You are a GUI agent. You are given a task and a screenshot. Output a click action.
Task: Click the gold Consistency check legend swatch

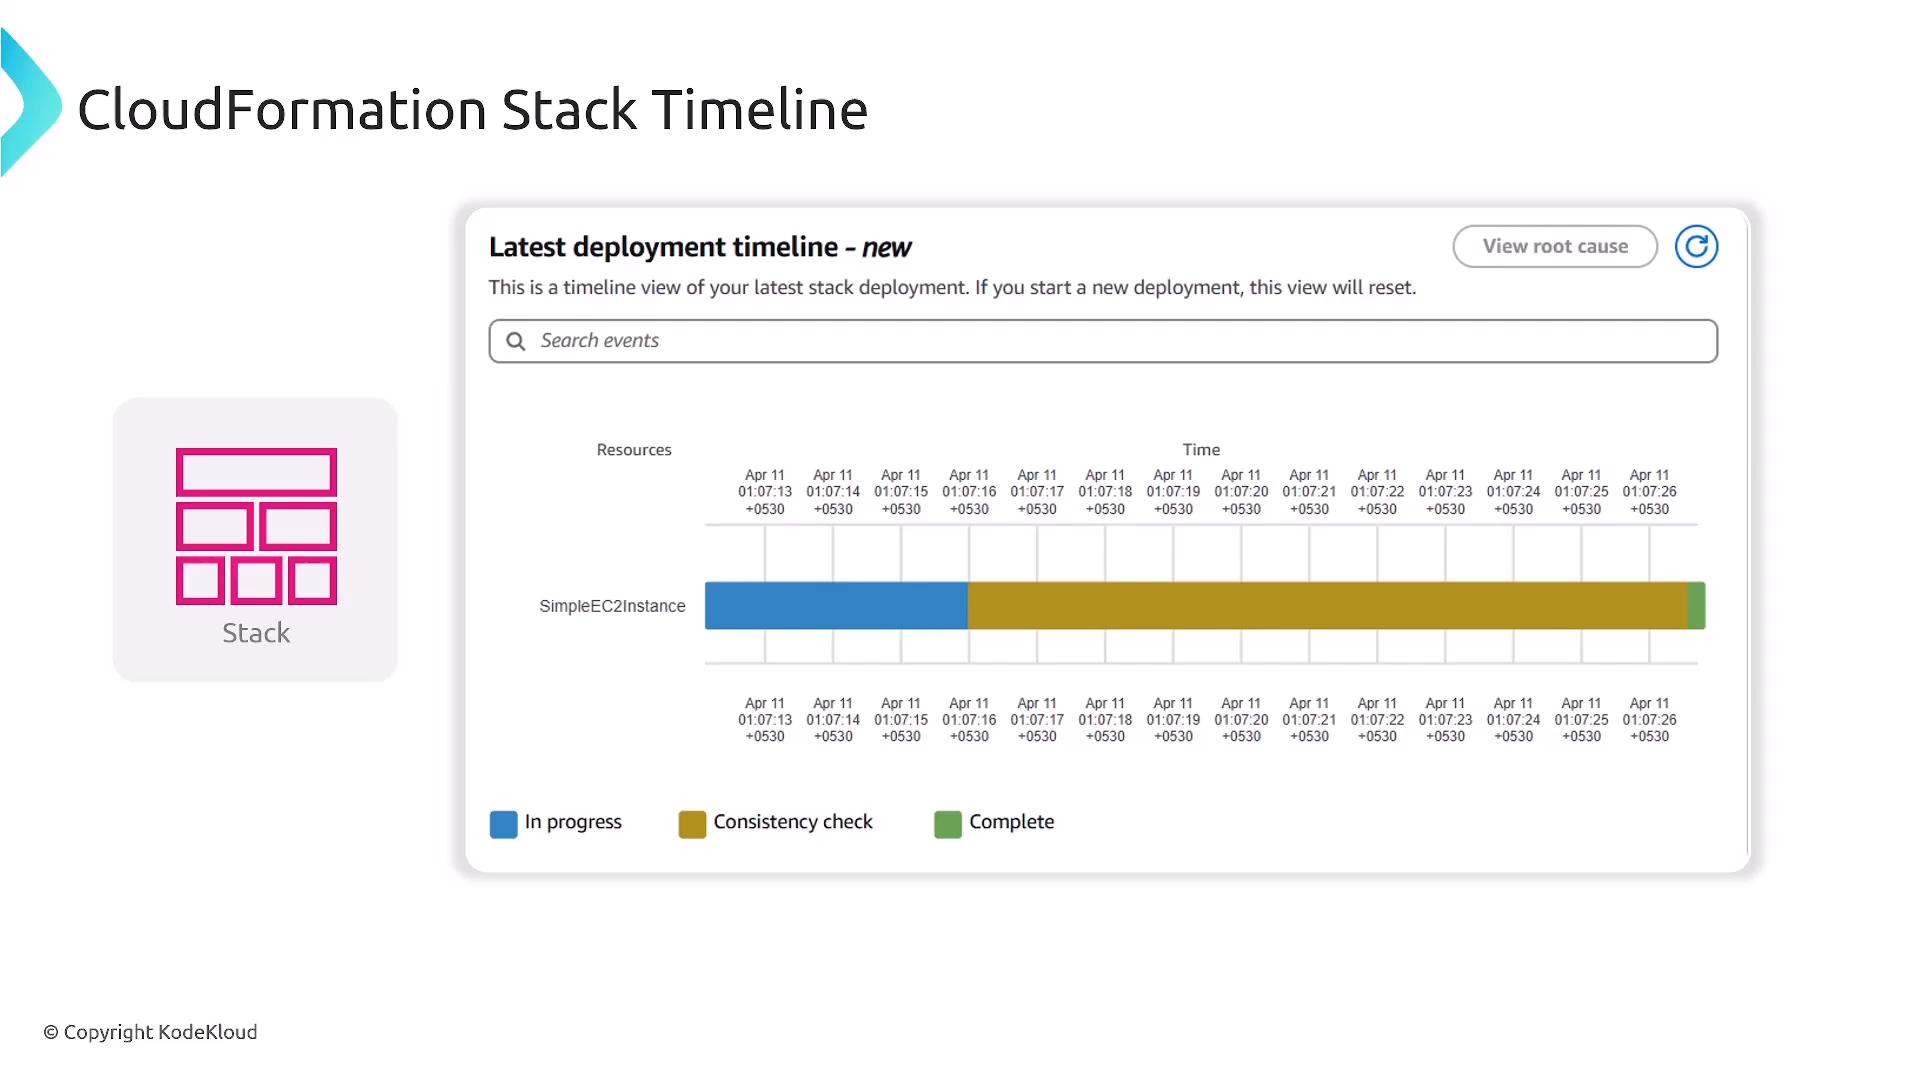(x=692, y=824)
